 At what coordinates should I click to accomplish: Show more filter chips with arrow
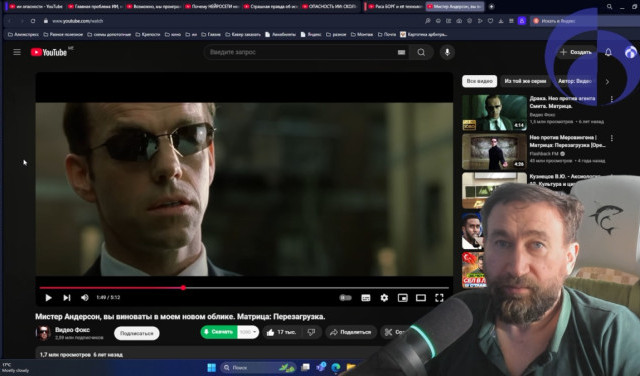[607, 81]
